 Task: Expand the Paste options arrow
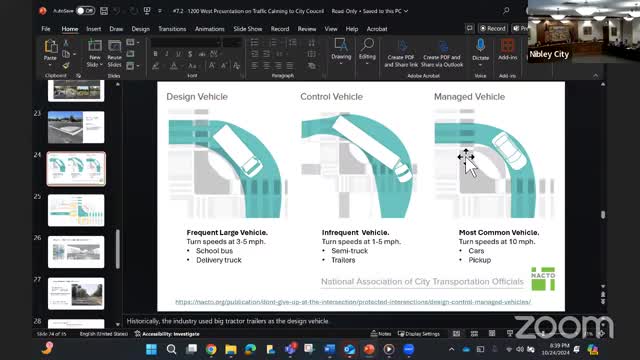coord(50,65)
